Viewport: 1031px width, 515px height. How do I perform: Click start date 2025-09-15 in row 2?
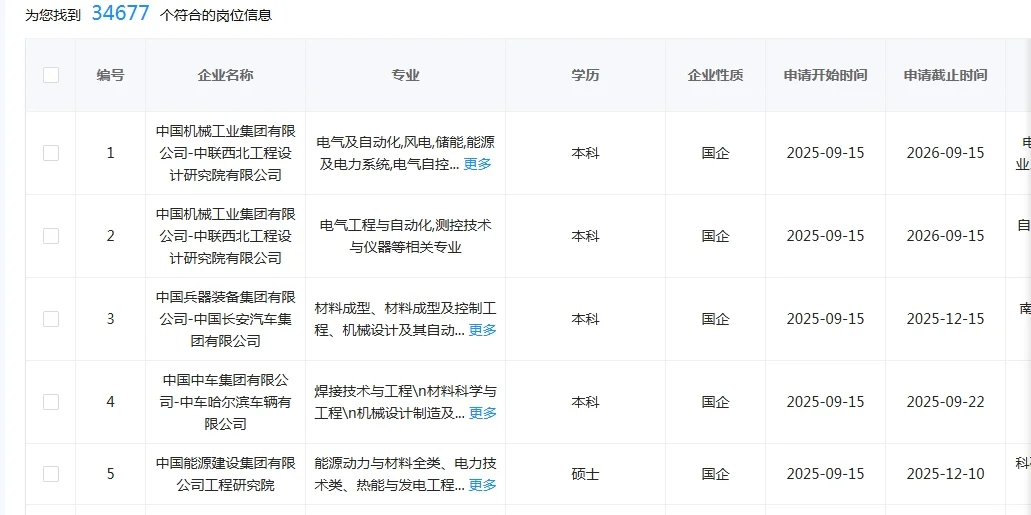pyautogui.click(x=825, y=235)
